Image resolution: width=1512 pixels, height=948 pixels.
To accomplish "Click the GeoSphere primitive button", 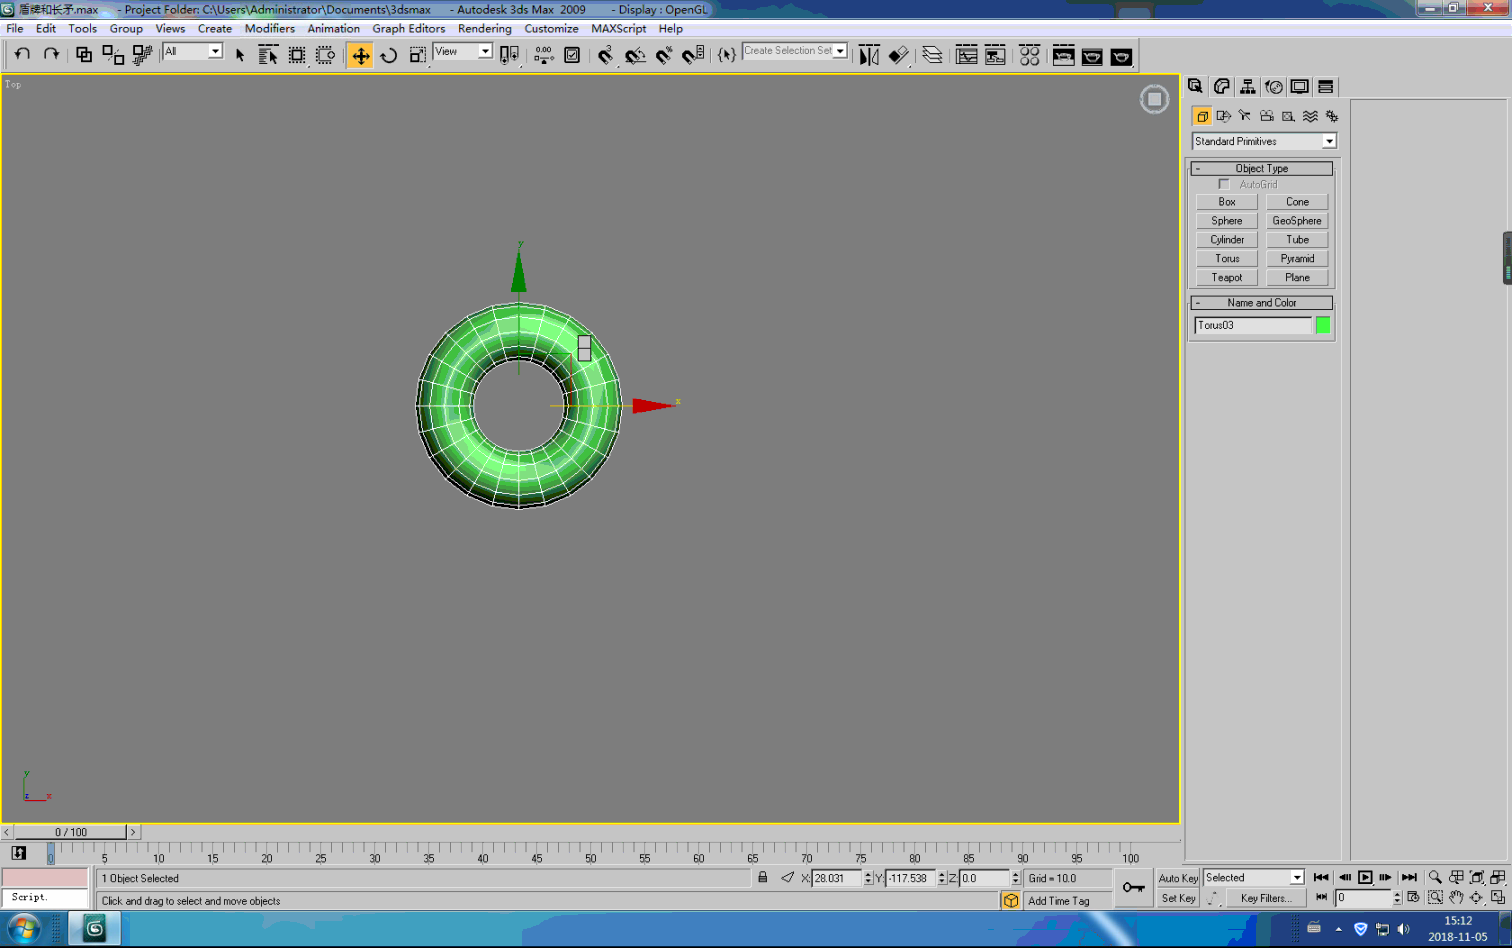I will [x=1297, y=221].
